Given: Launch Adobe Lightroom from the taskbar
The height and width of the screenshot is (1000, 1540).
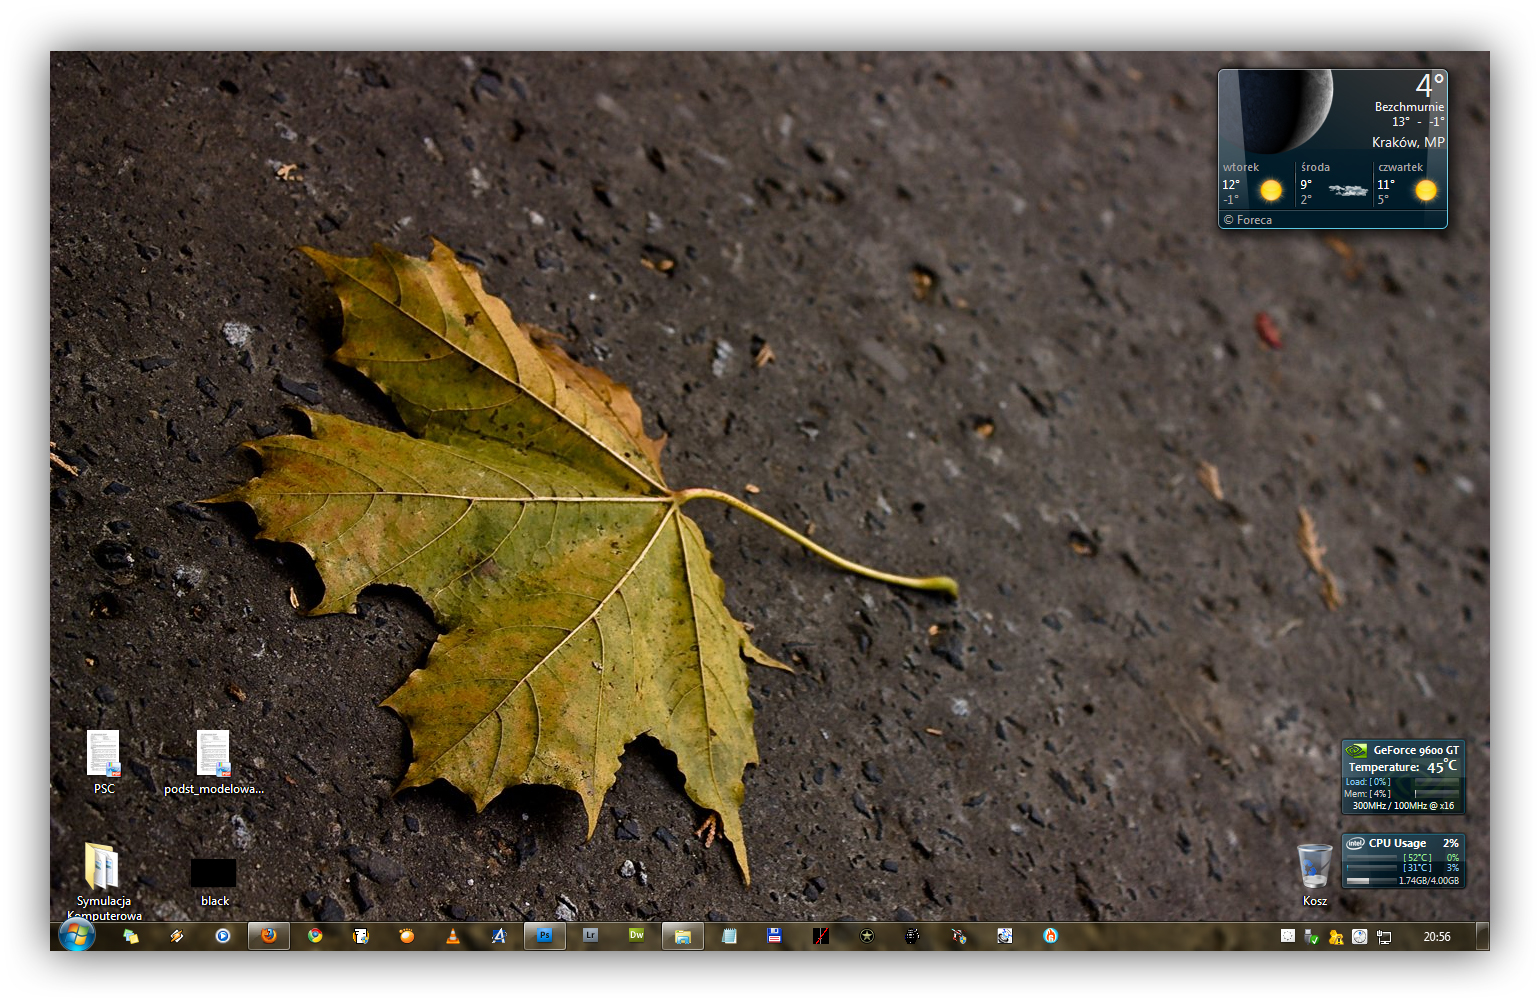Looking at the screenshot, I should pos(590,936).
